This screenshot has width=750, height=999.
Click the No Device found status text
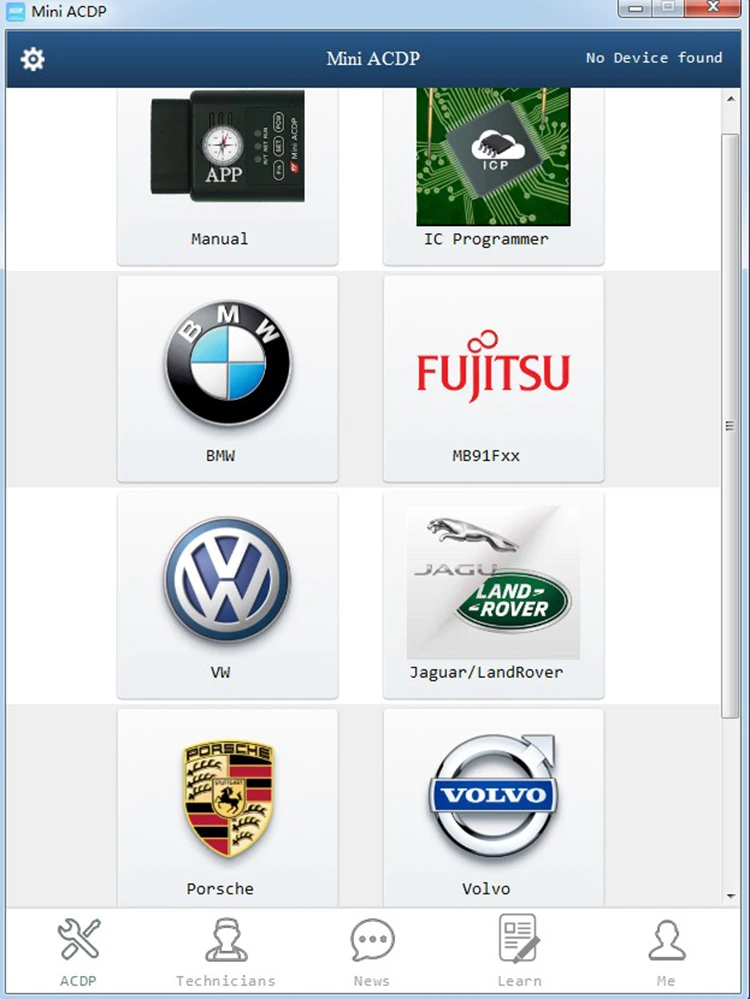654,58
